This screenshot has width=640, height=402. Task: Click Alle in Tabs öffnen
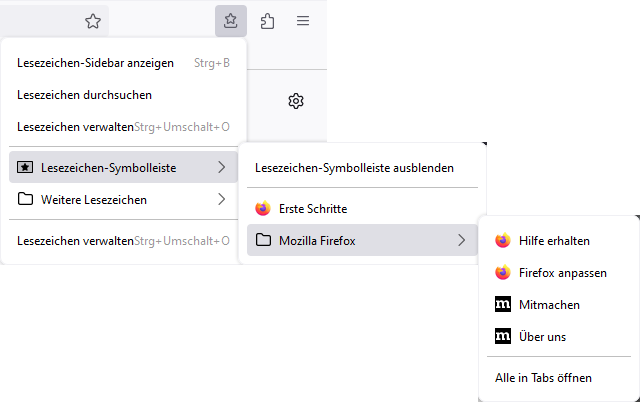pyautogui.click(x=543, y=378)
